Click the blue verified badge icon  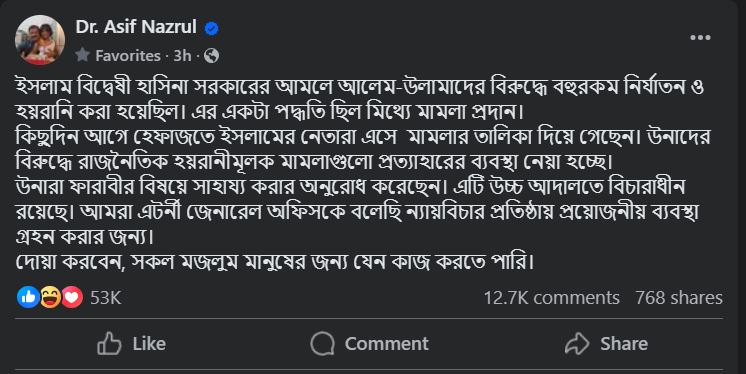click(x=212, y=29)
